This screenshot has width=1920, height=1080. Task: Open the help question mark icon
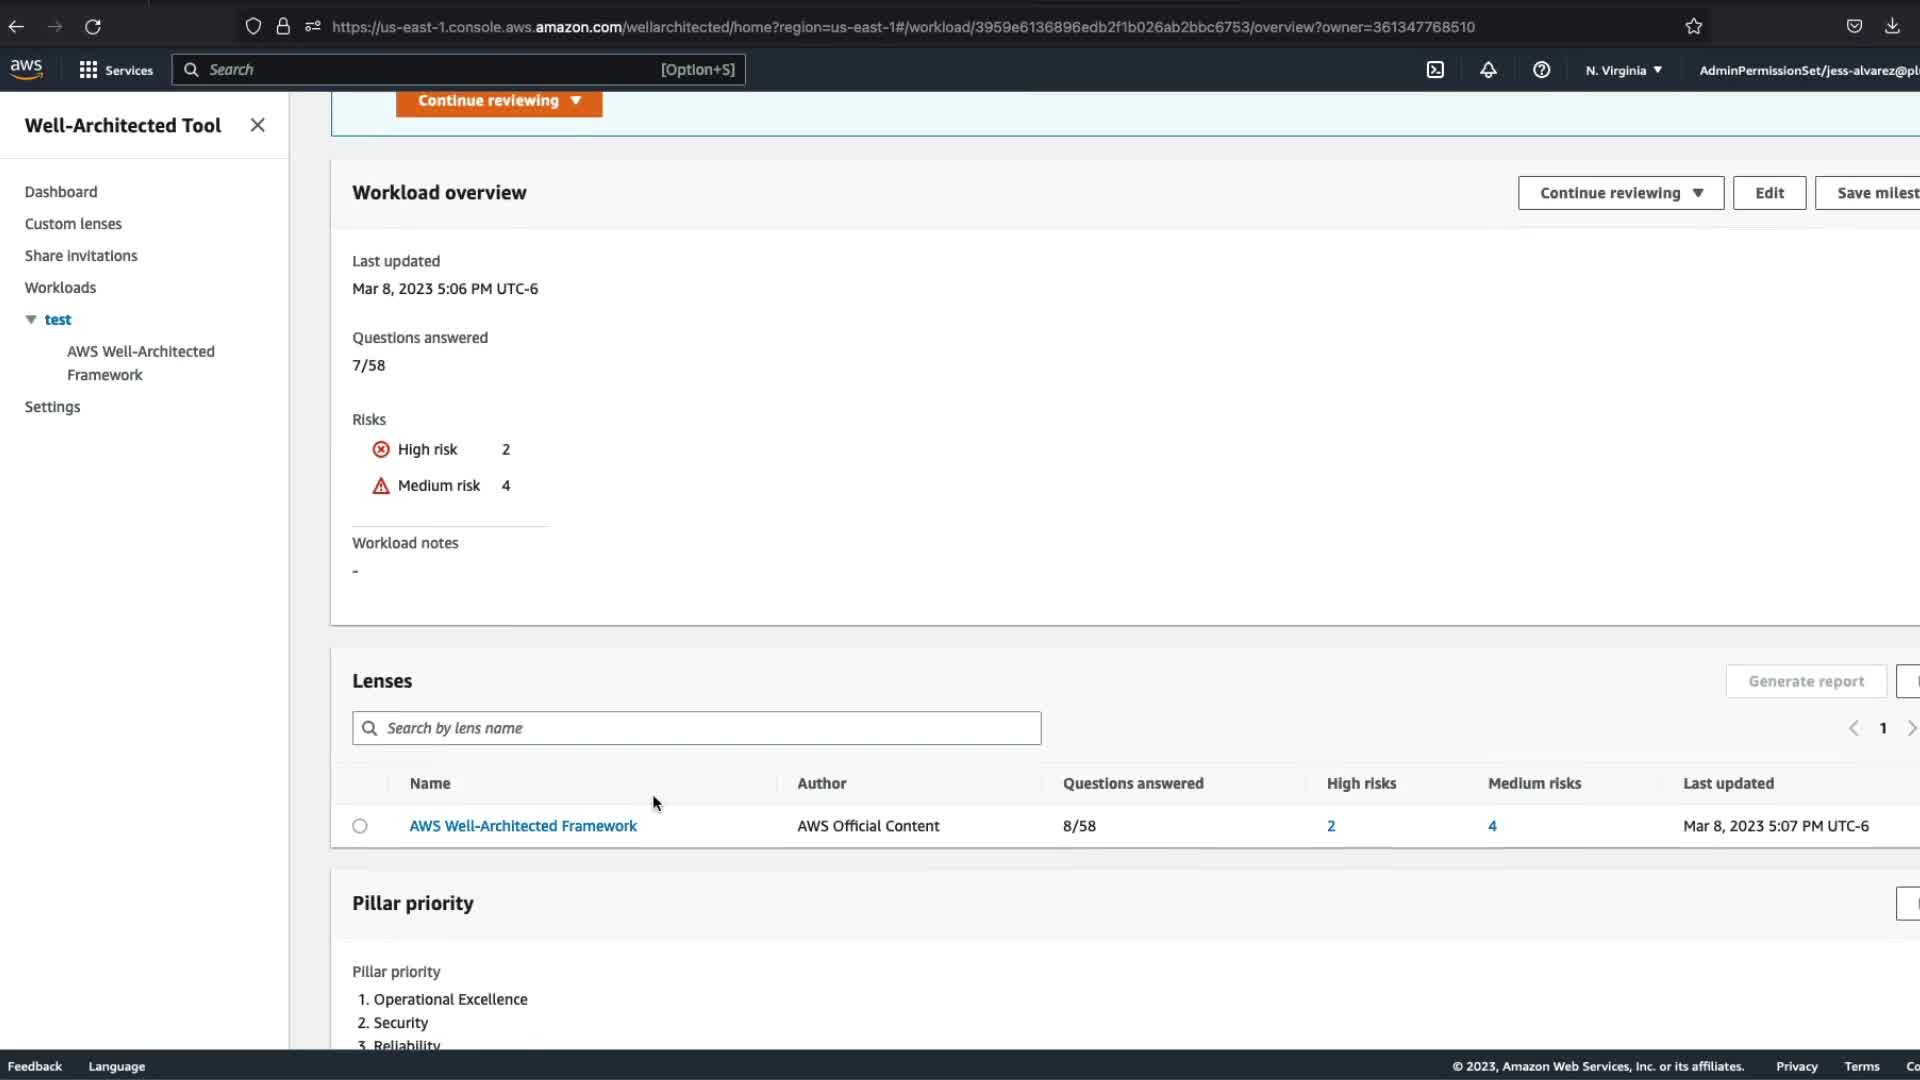(1541, 70)
